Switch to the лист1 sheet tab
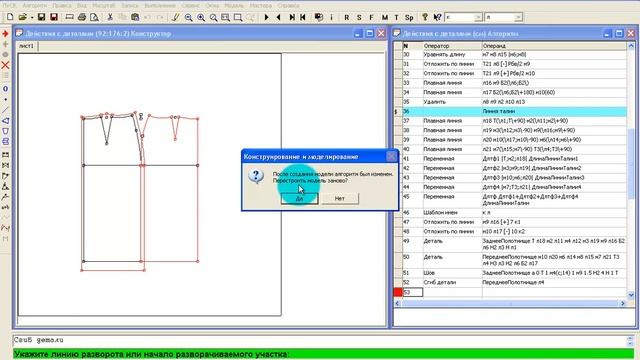The width and height of the screenshot is (640, 360). (27, 46)
